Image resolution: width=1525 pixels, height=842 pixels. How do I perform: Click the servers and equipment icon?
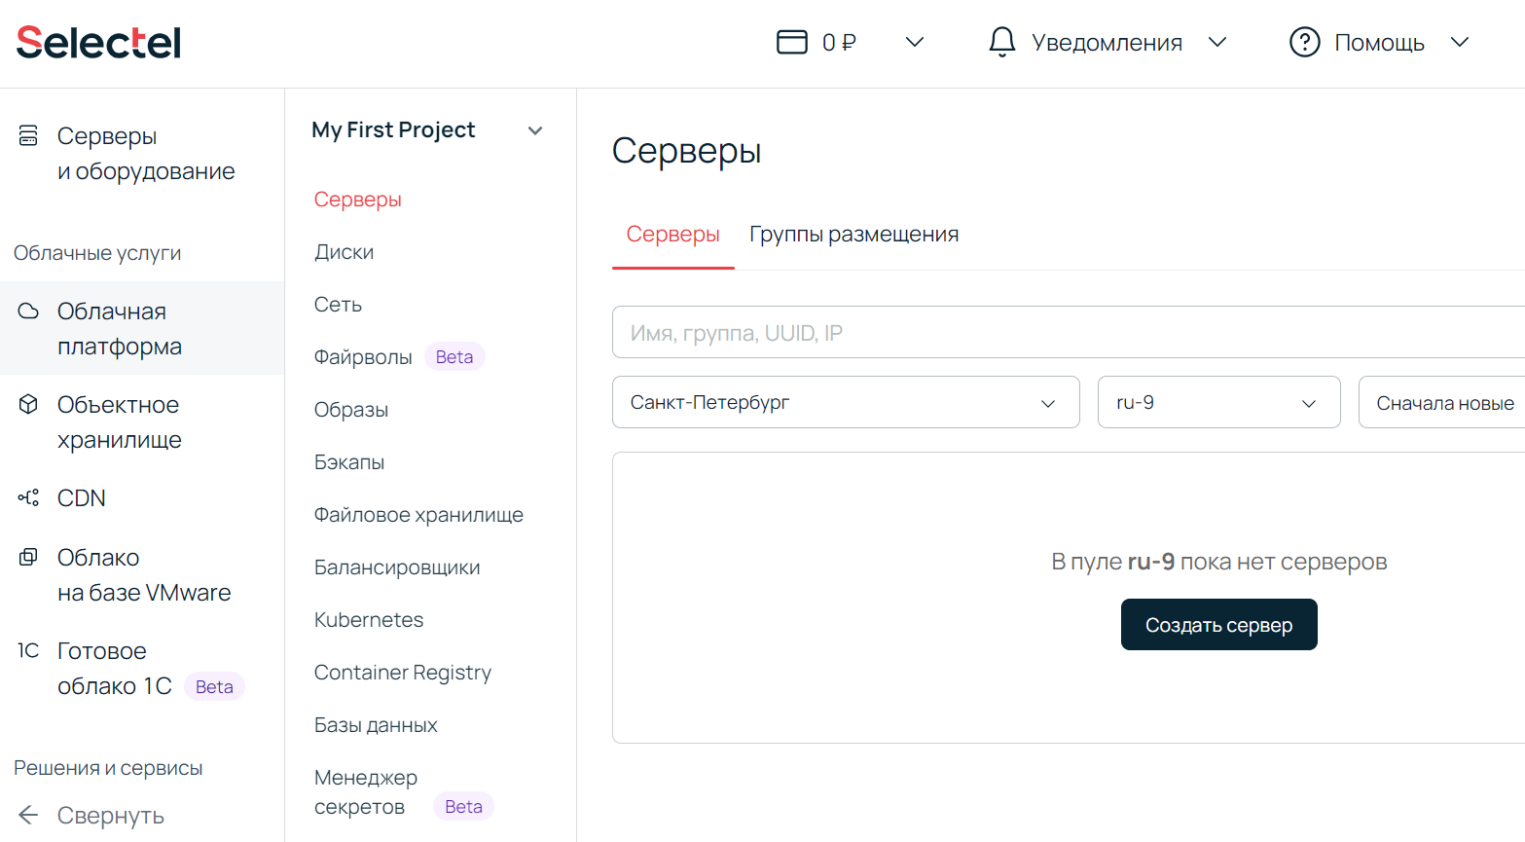28,135
